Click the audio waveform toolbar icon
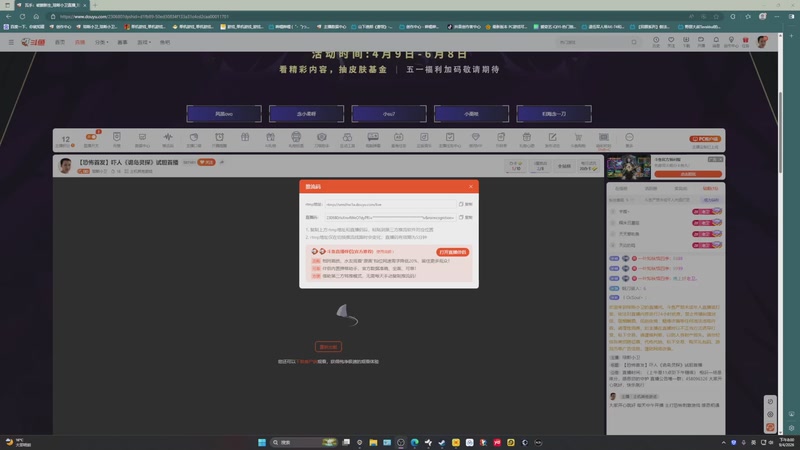 pos(168,137)
